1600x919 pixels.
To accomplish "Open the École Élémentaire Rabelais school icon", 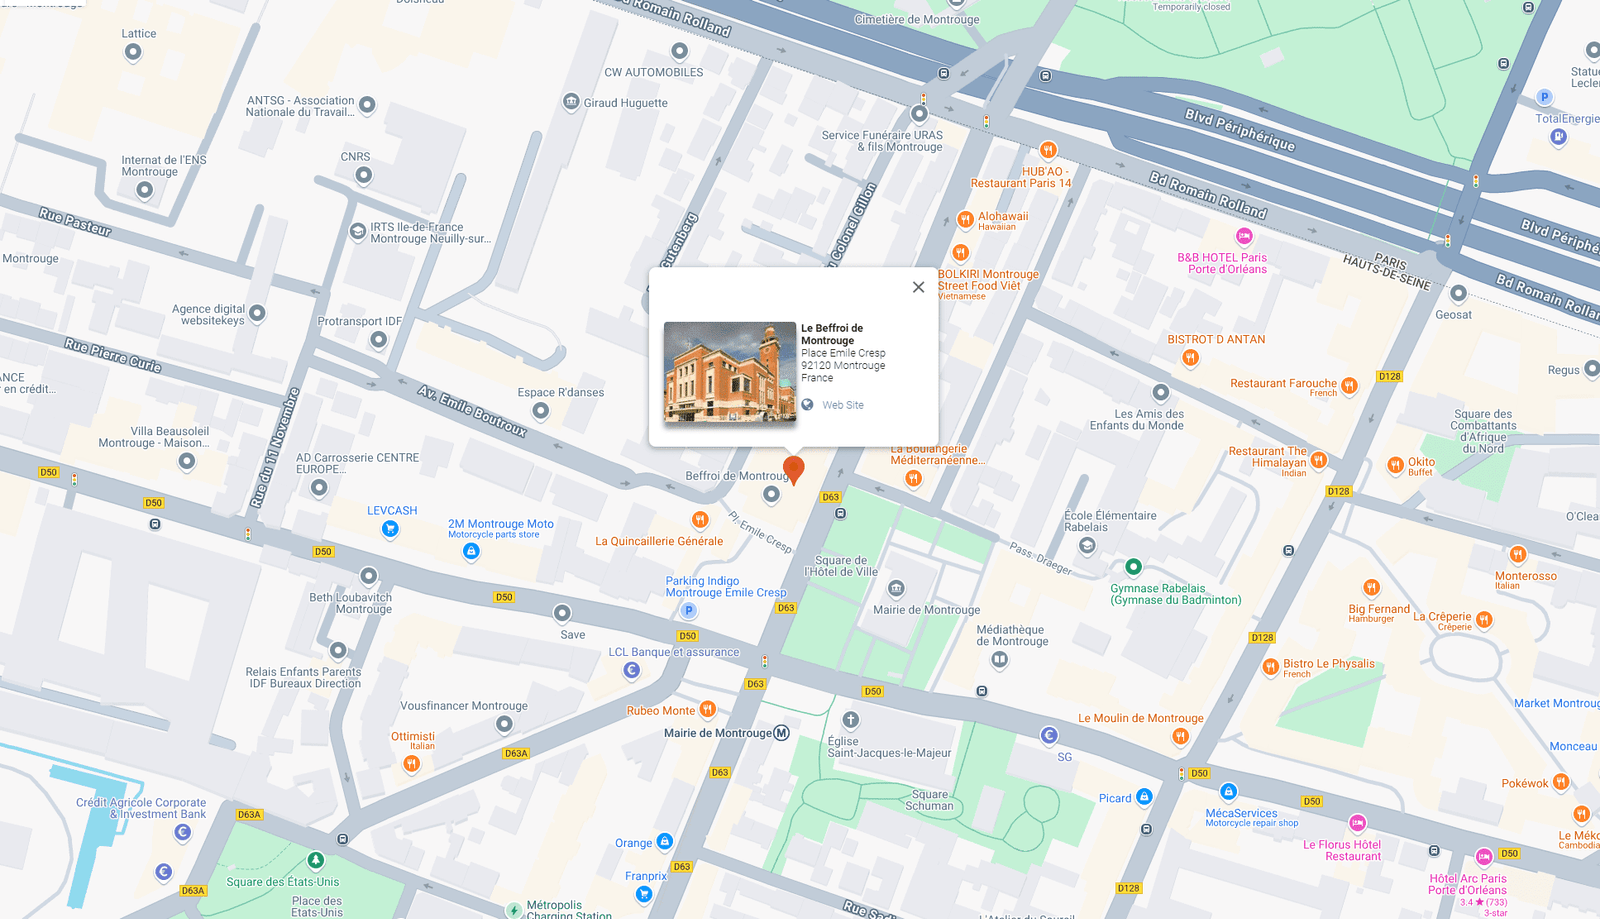I will coord(1087,545).
